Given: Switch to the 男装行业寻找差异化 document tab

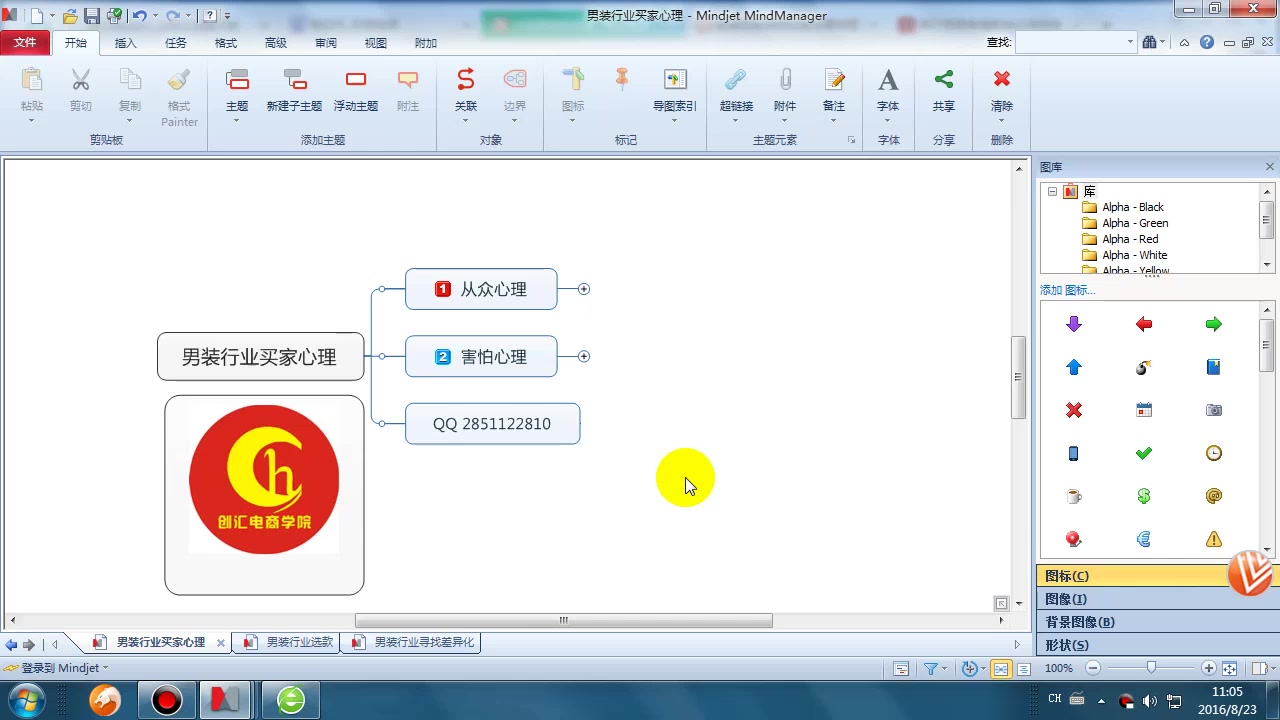Looking at the screenshot, I should coord(415,642).
